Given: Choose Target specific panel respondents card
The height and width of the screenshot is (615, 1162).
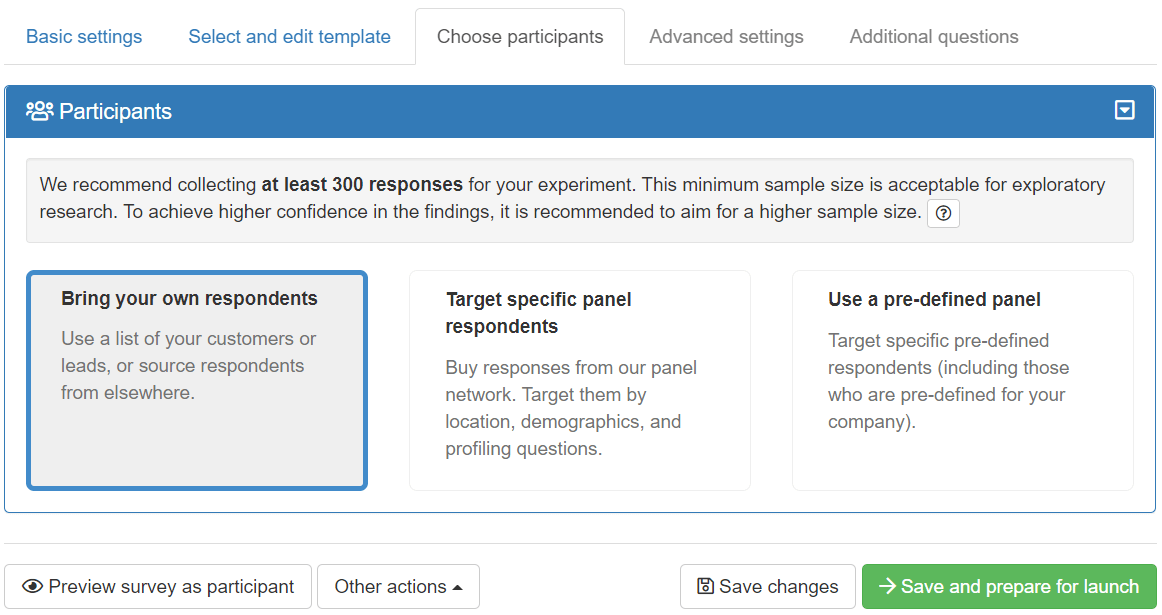Looking at the screenshot, I should tap(579, 380).
